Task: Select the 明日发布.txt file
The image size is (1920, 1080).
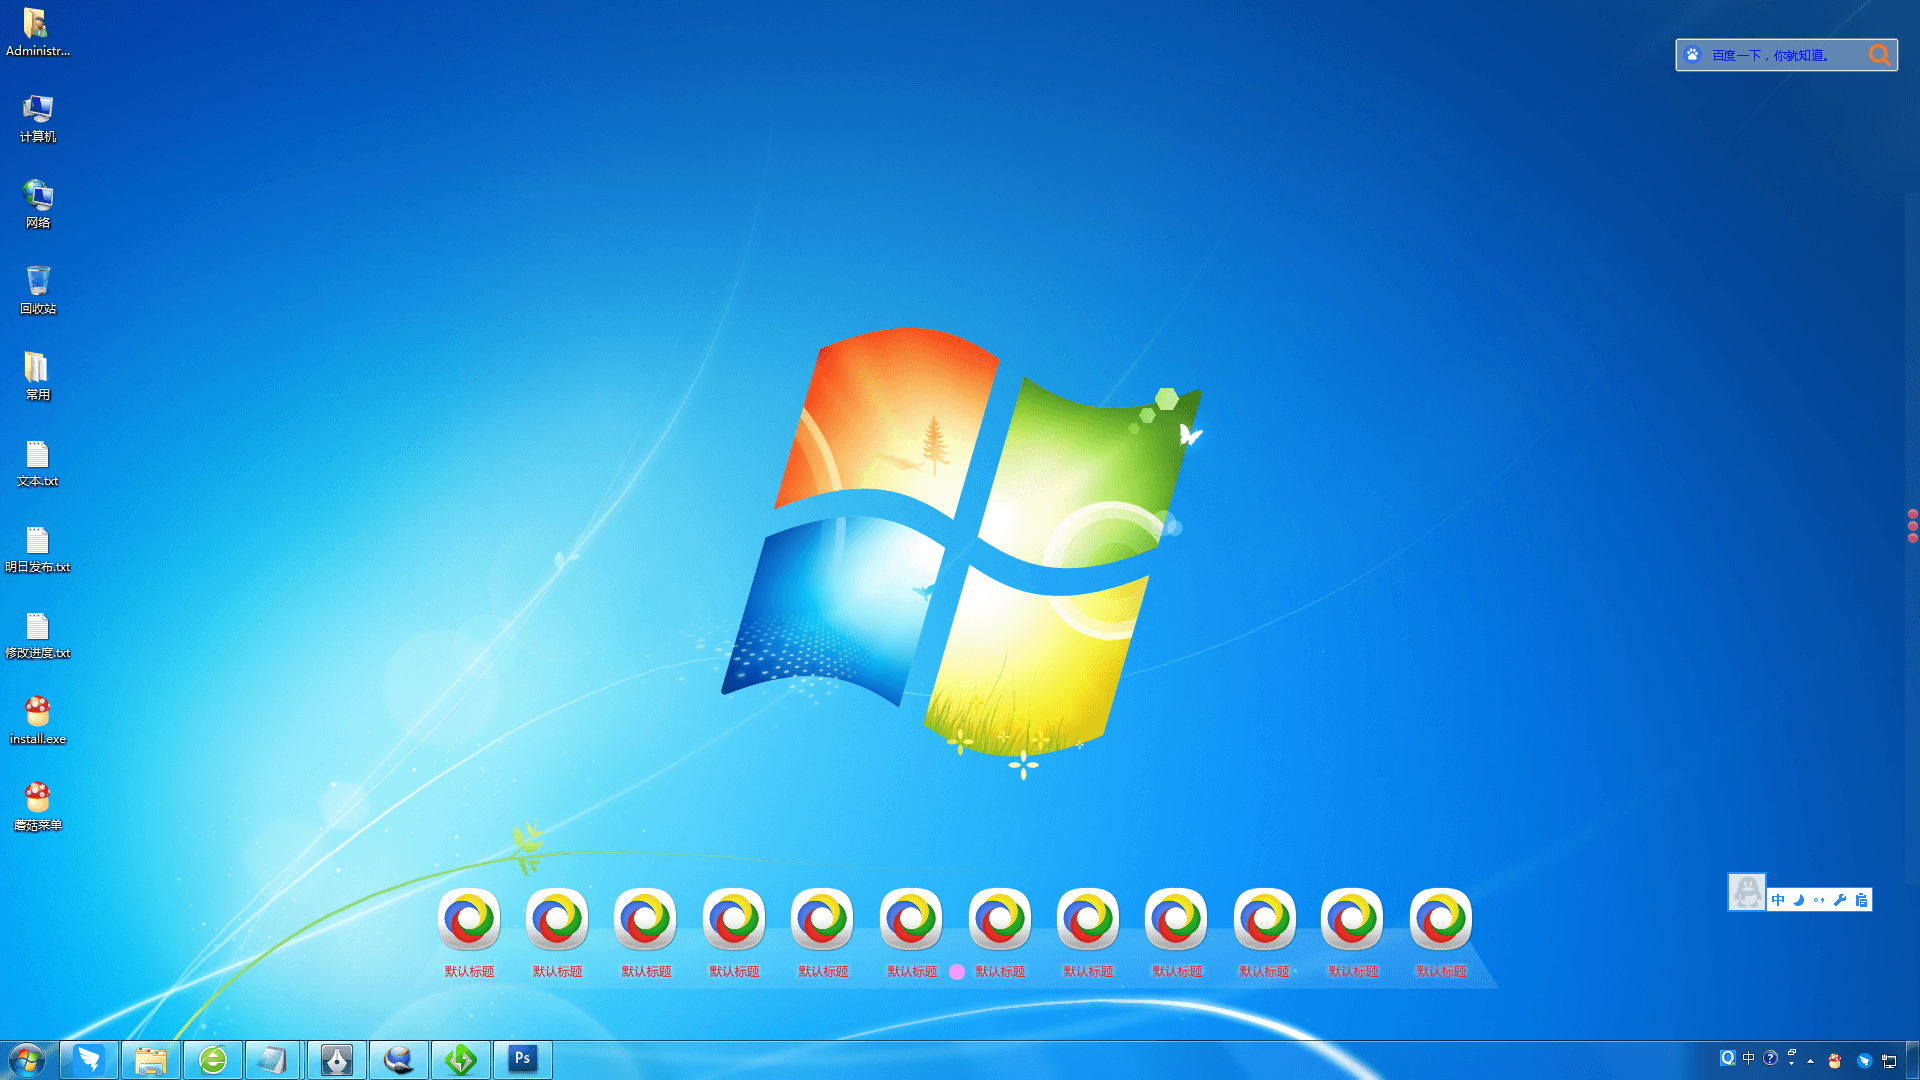Action: click(37, 549)
